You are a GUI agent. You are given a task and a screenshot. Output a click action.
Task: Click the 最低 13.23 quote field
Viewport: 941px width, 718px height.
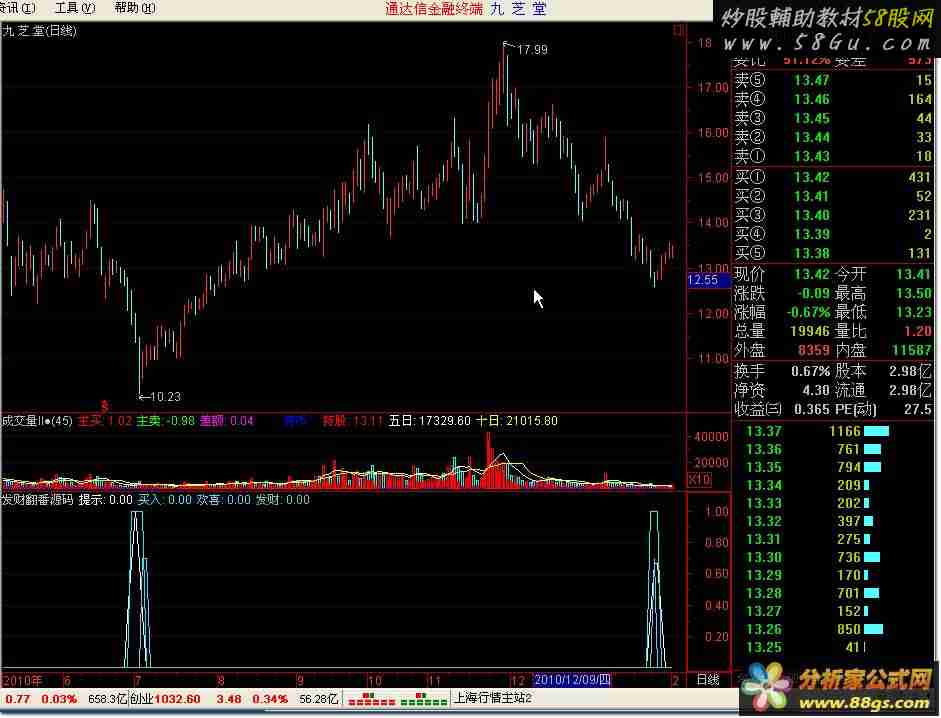pyautogui.click(x=883, y=312)
